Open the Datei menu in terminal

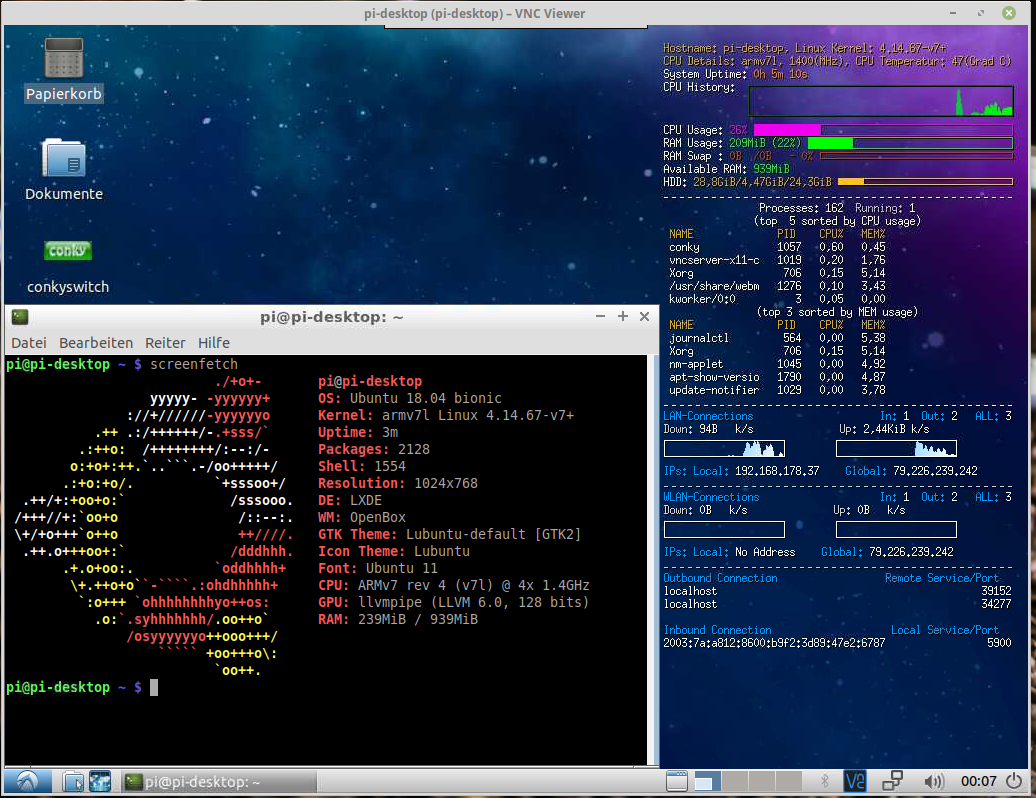29,342
